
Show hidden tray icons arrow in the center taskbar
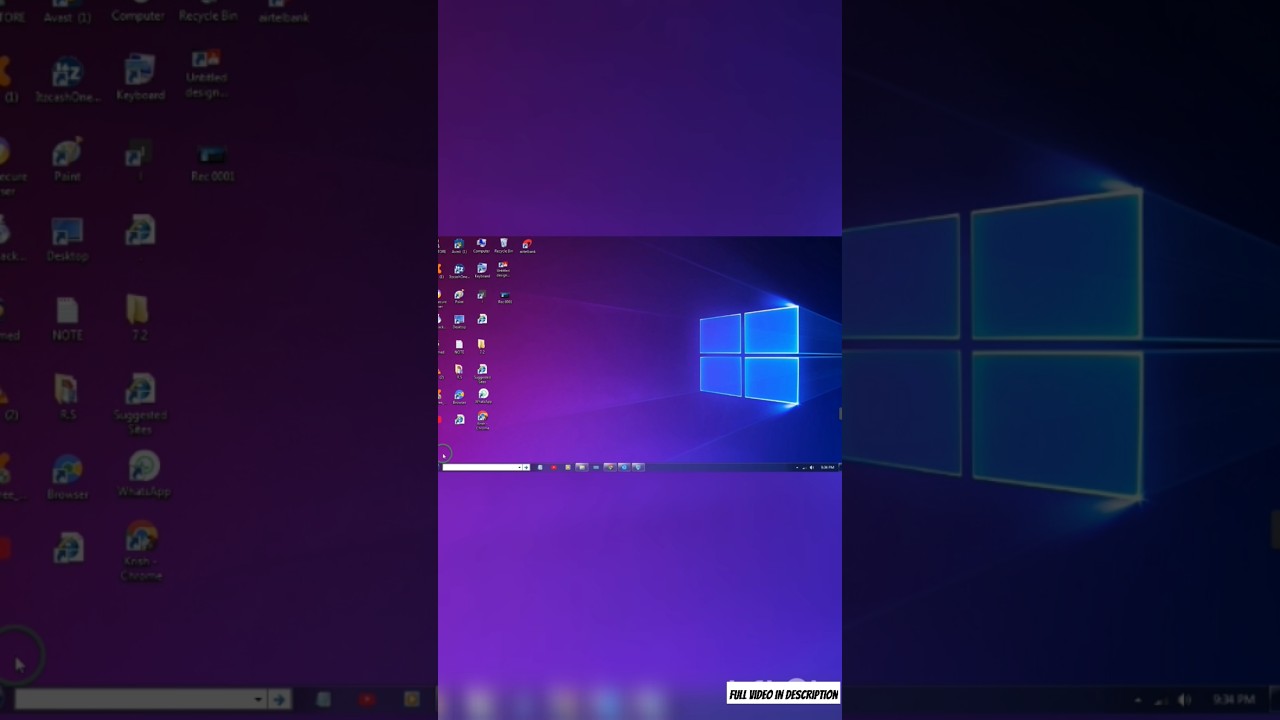point(797,467)
